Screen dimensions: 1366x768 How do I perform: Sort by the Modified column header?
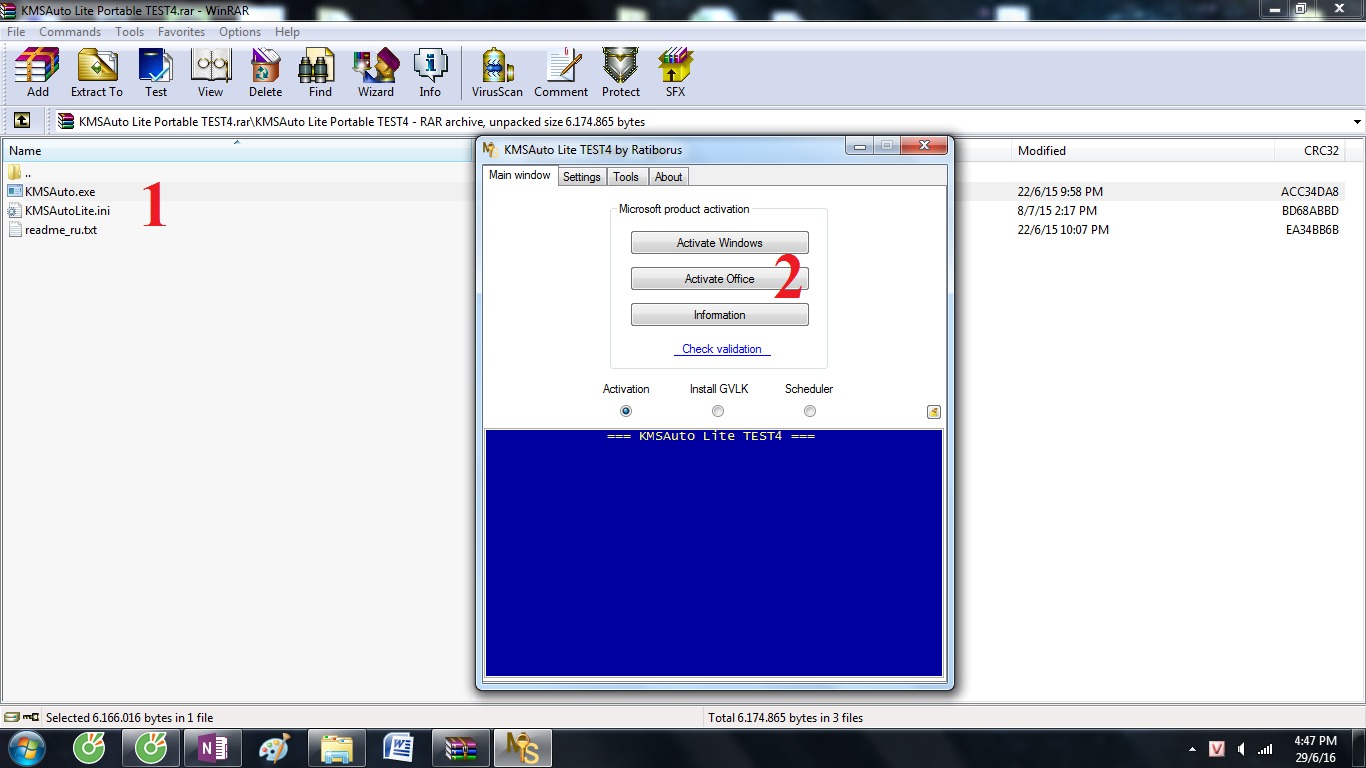(x=1143, y=151)
